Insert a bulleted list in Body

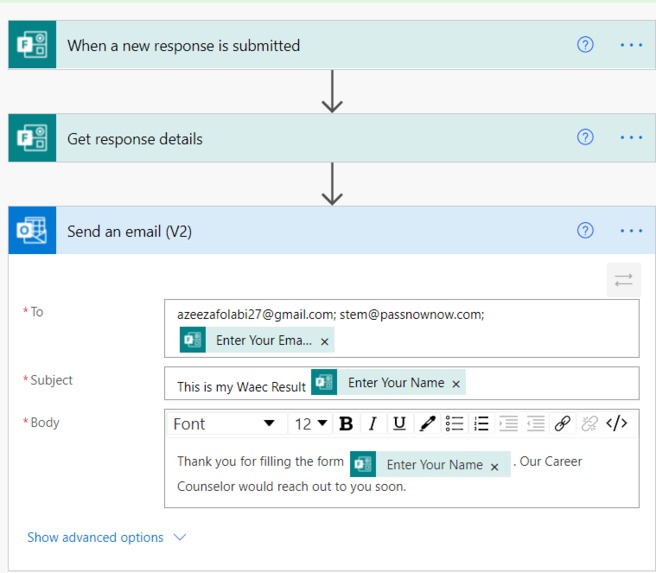click(x=454, y=424)
